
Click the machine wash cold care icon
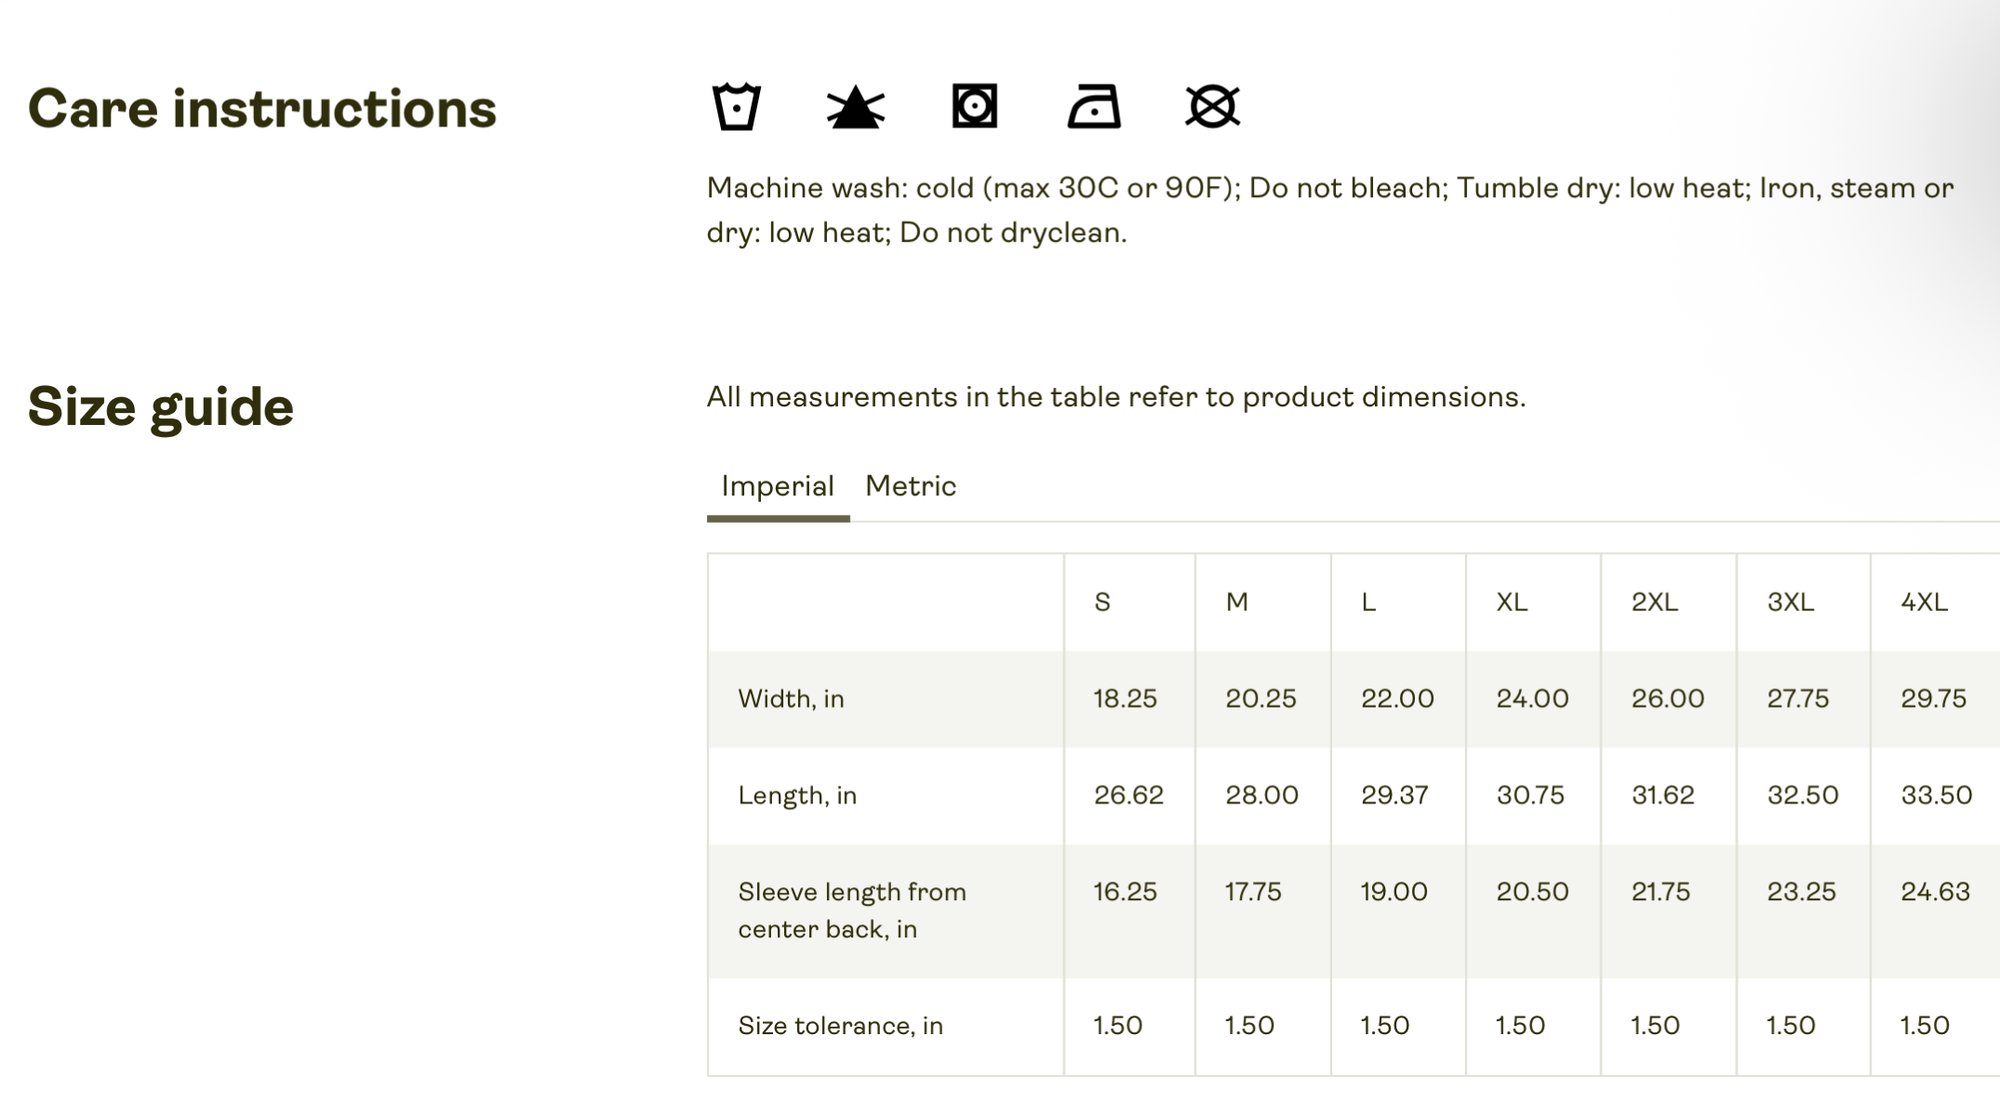pyautogui.click(x=736, y=107)
